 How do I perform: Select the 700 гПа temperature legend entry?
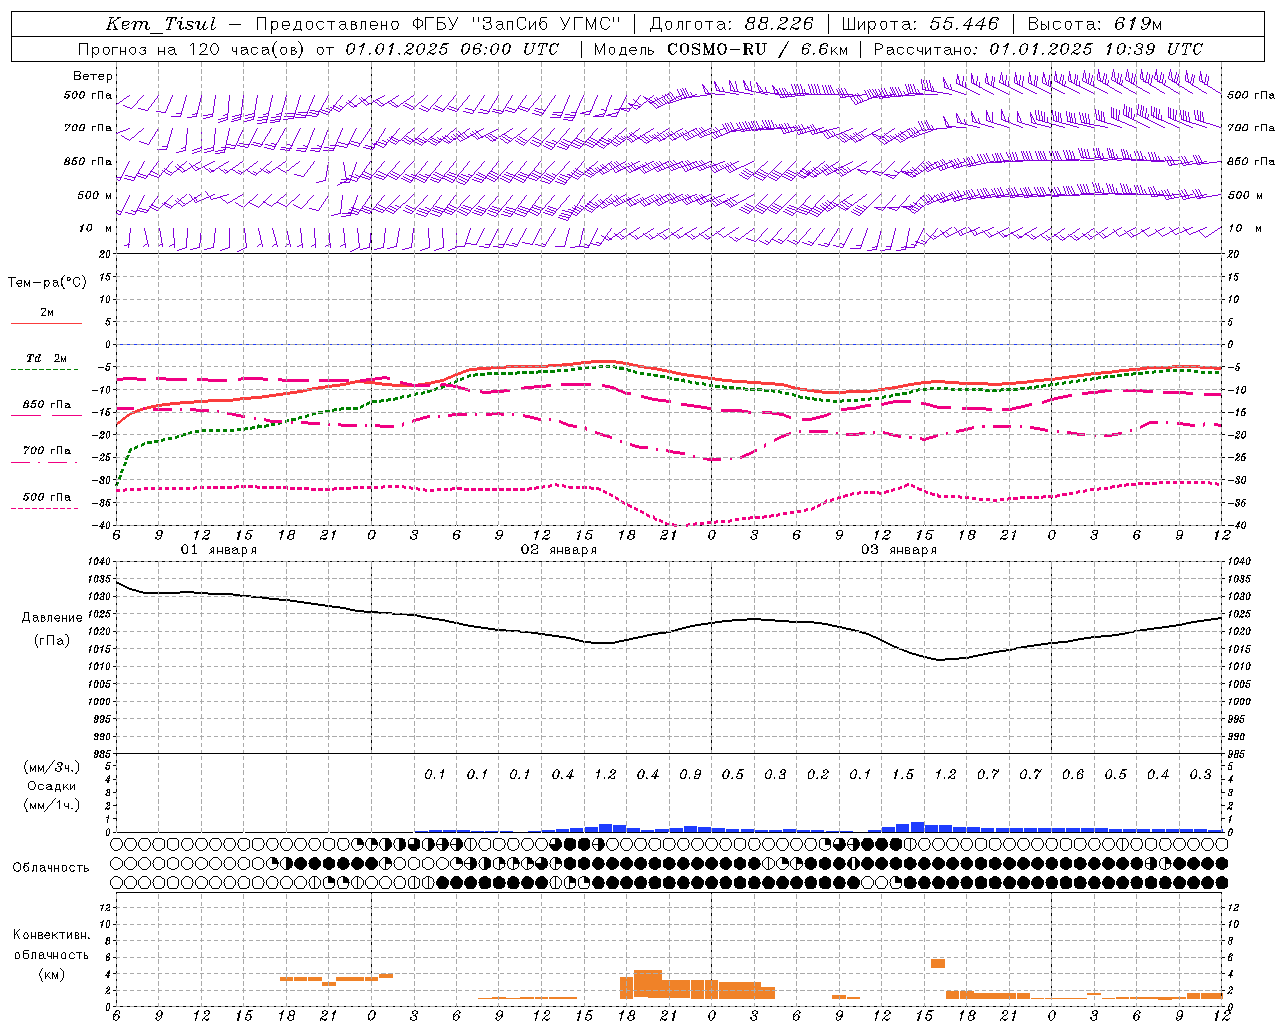(47, 451)
